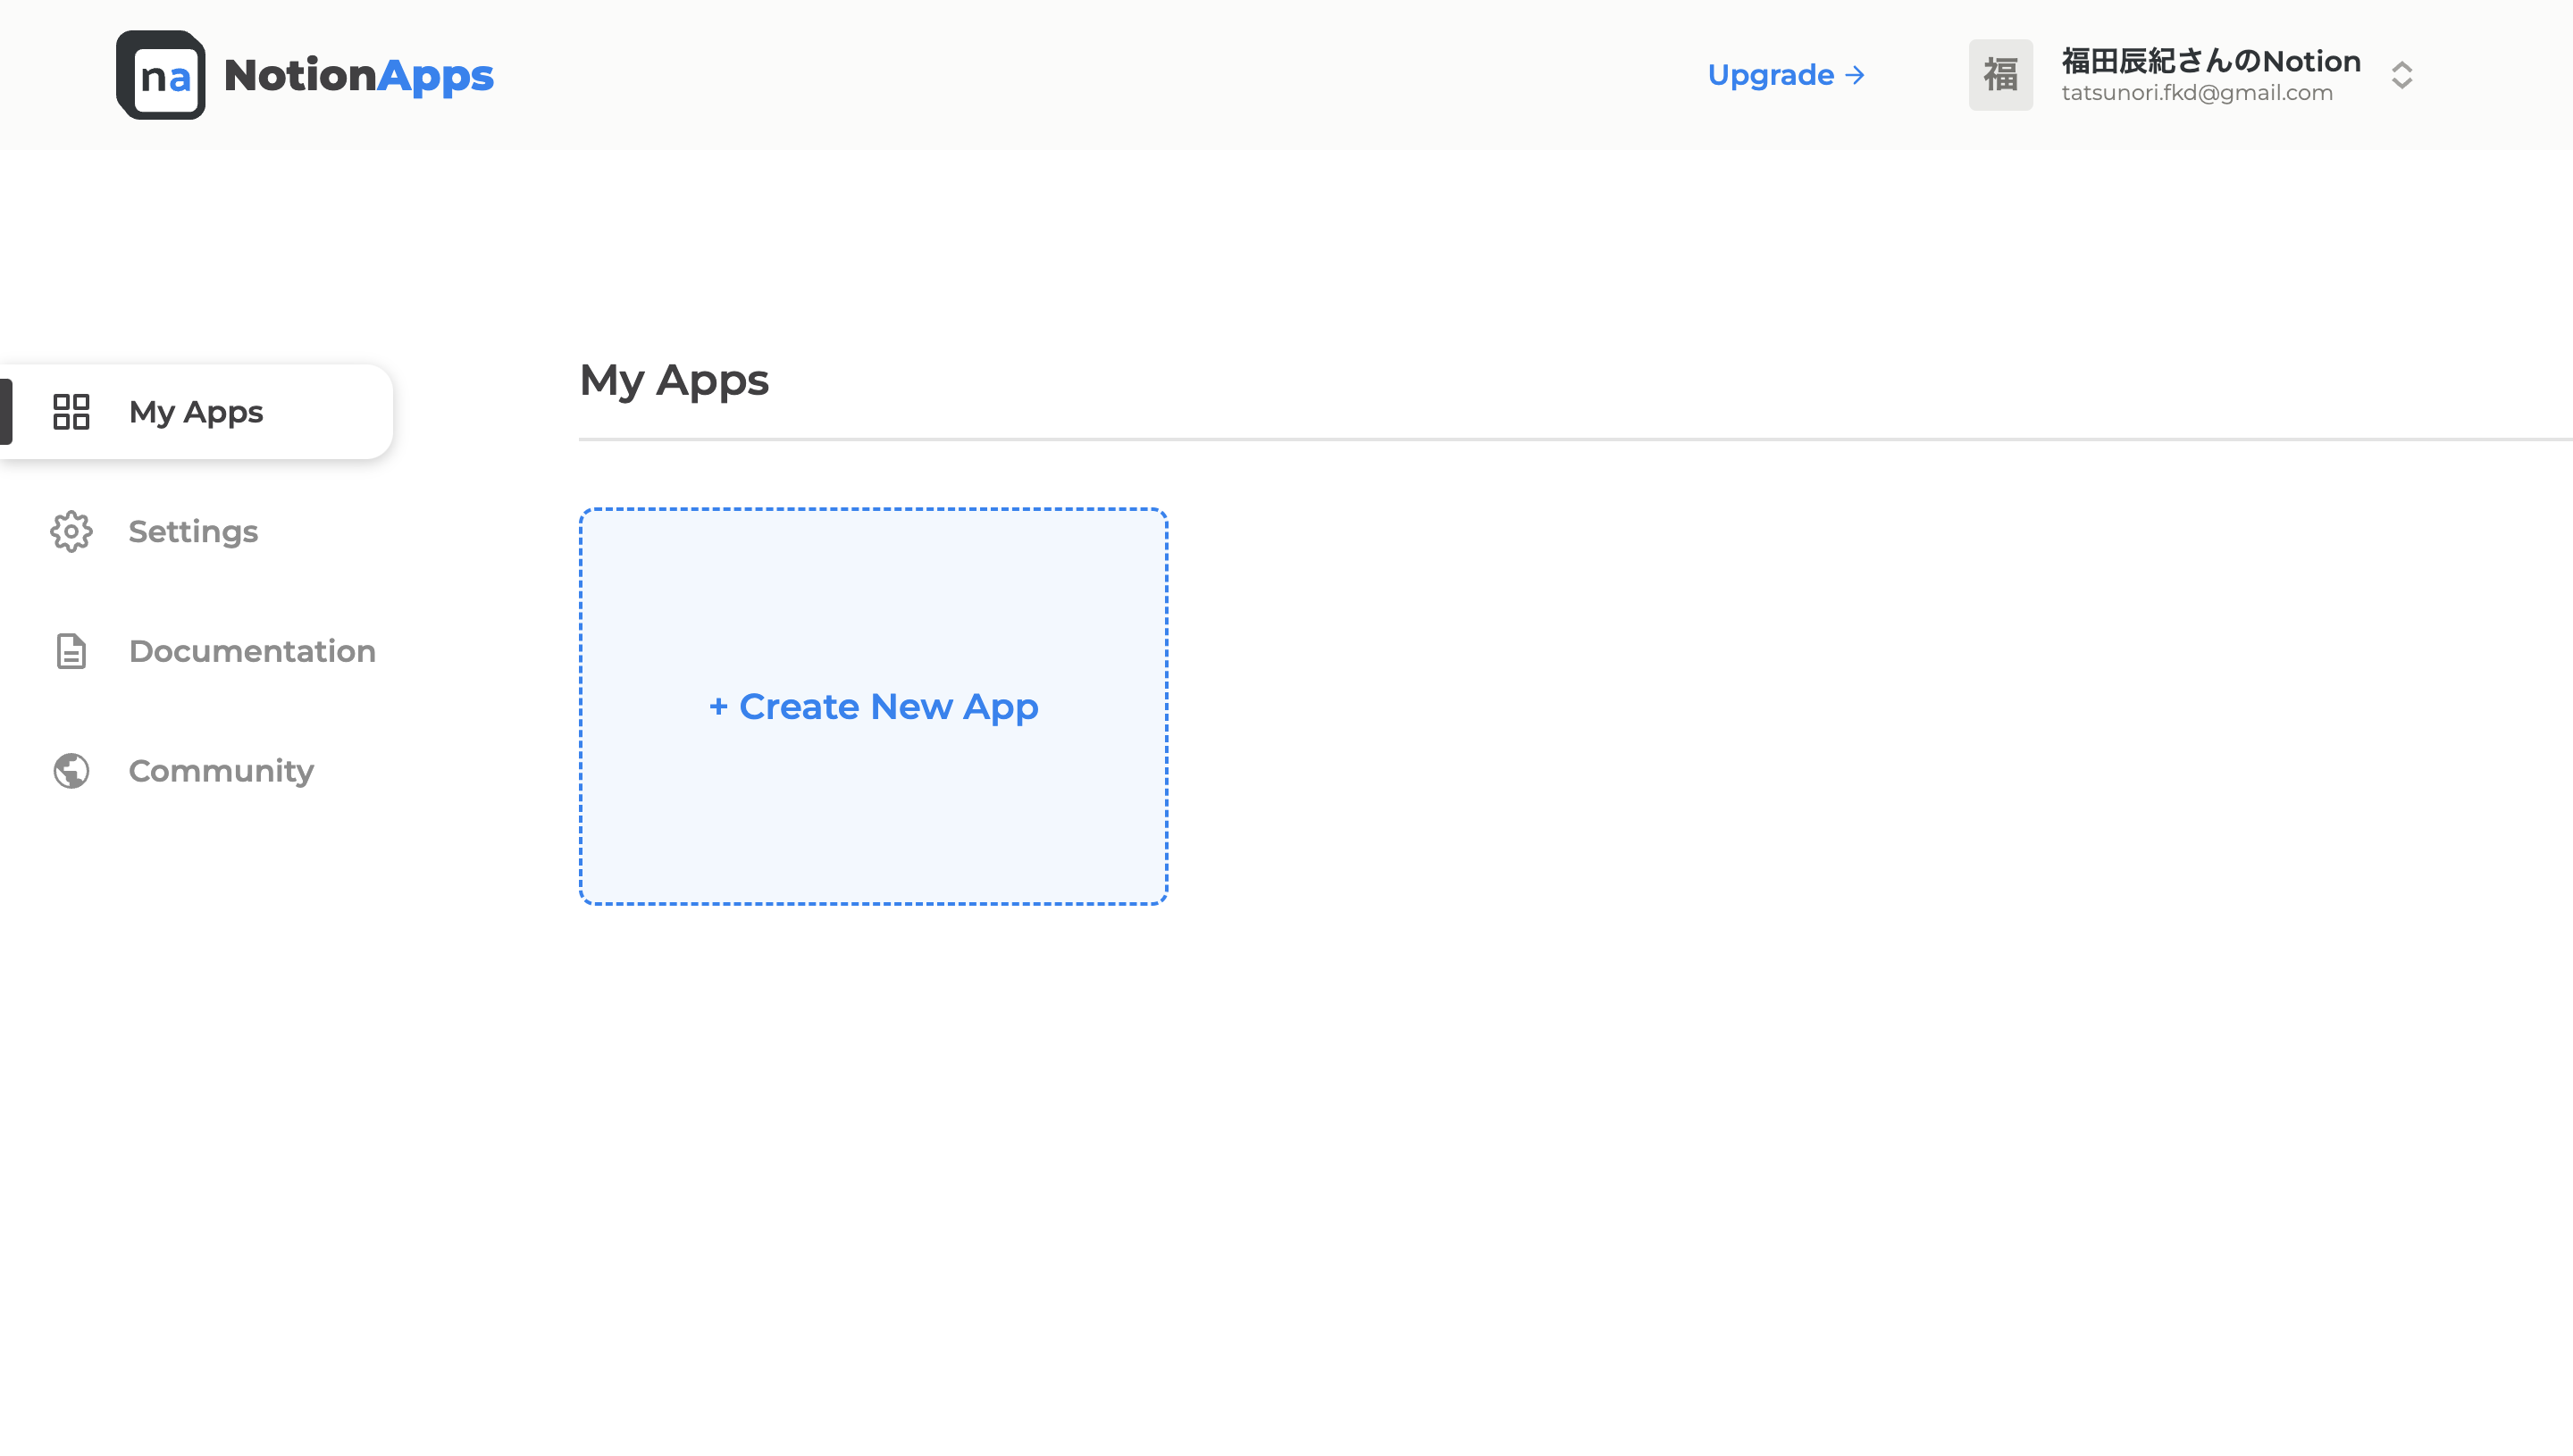Click Create New App text
This screenshot has width=2573, height=1456.
(888, 707)
